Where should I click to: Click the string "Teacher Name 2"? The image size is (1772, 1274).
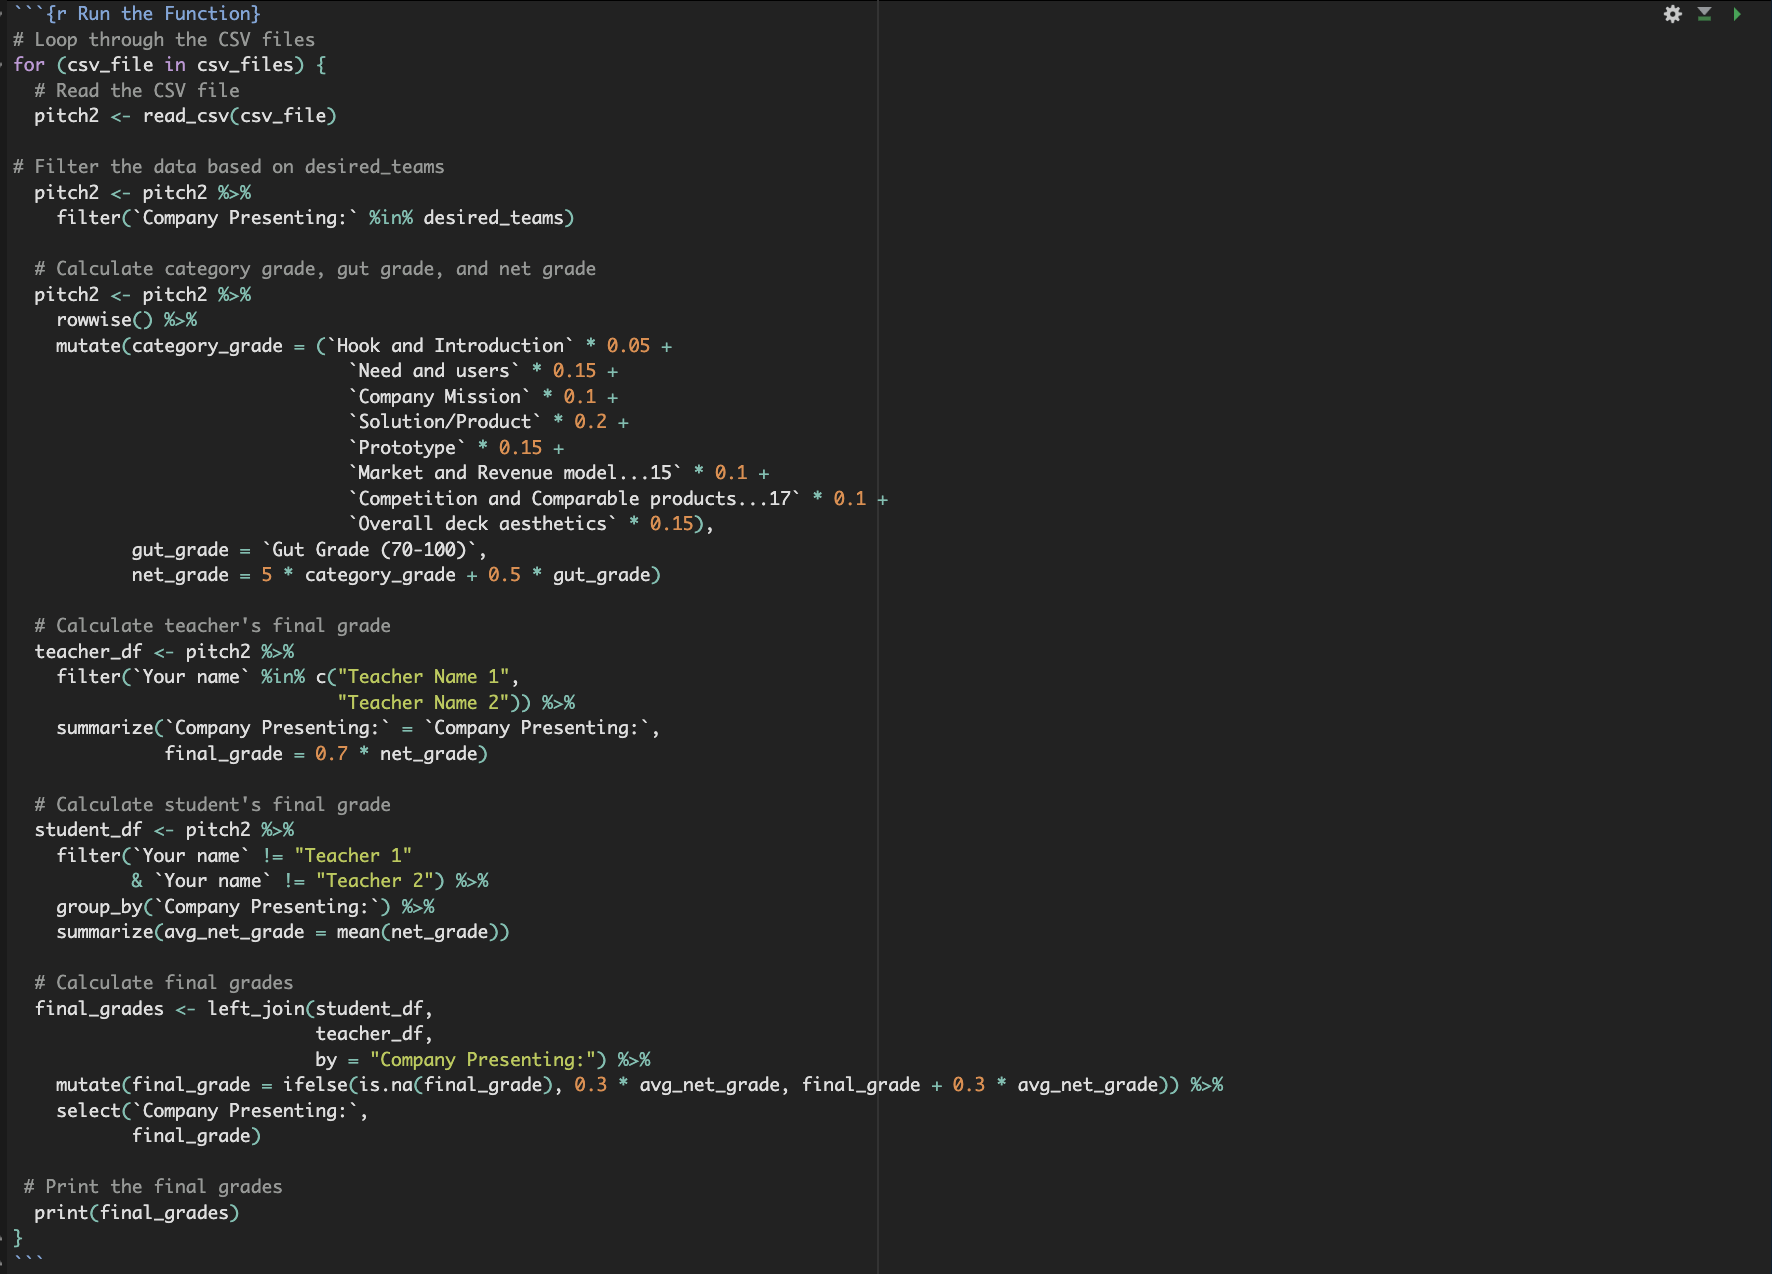pyautogui.click(x=423, y=702)
